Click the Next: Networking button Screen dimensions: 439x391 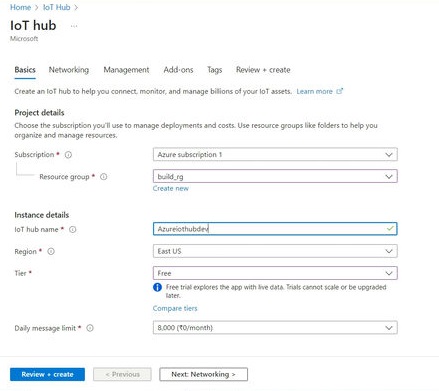[203, 374]
